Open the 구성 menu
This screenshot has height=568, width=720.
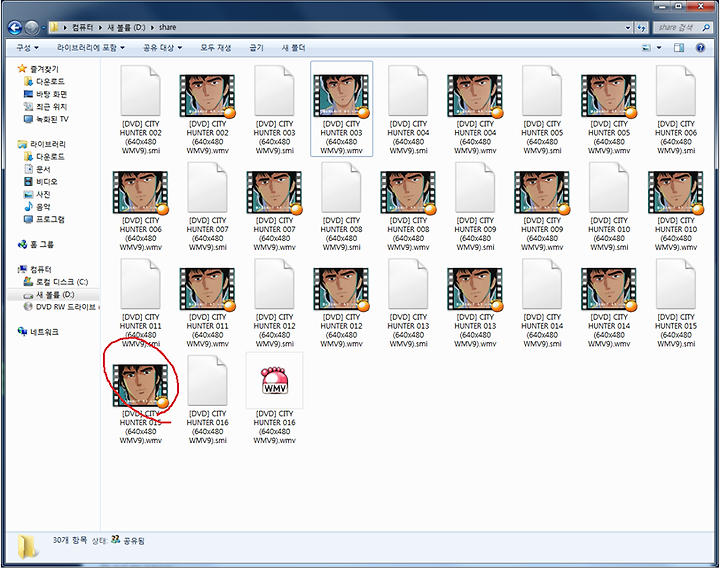(27, 47)
